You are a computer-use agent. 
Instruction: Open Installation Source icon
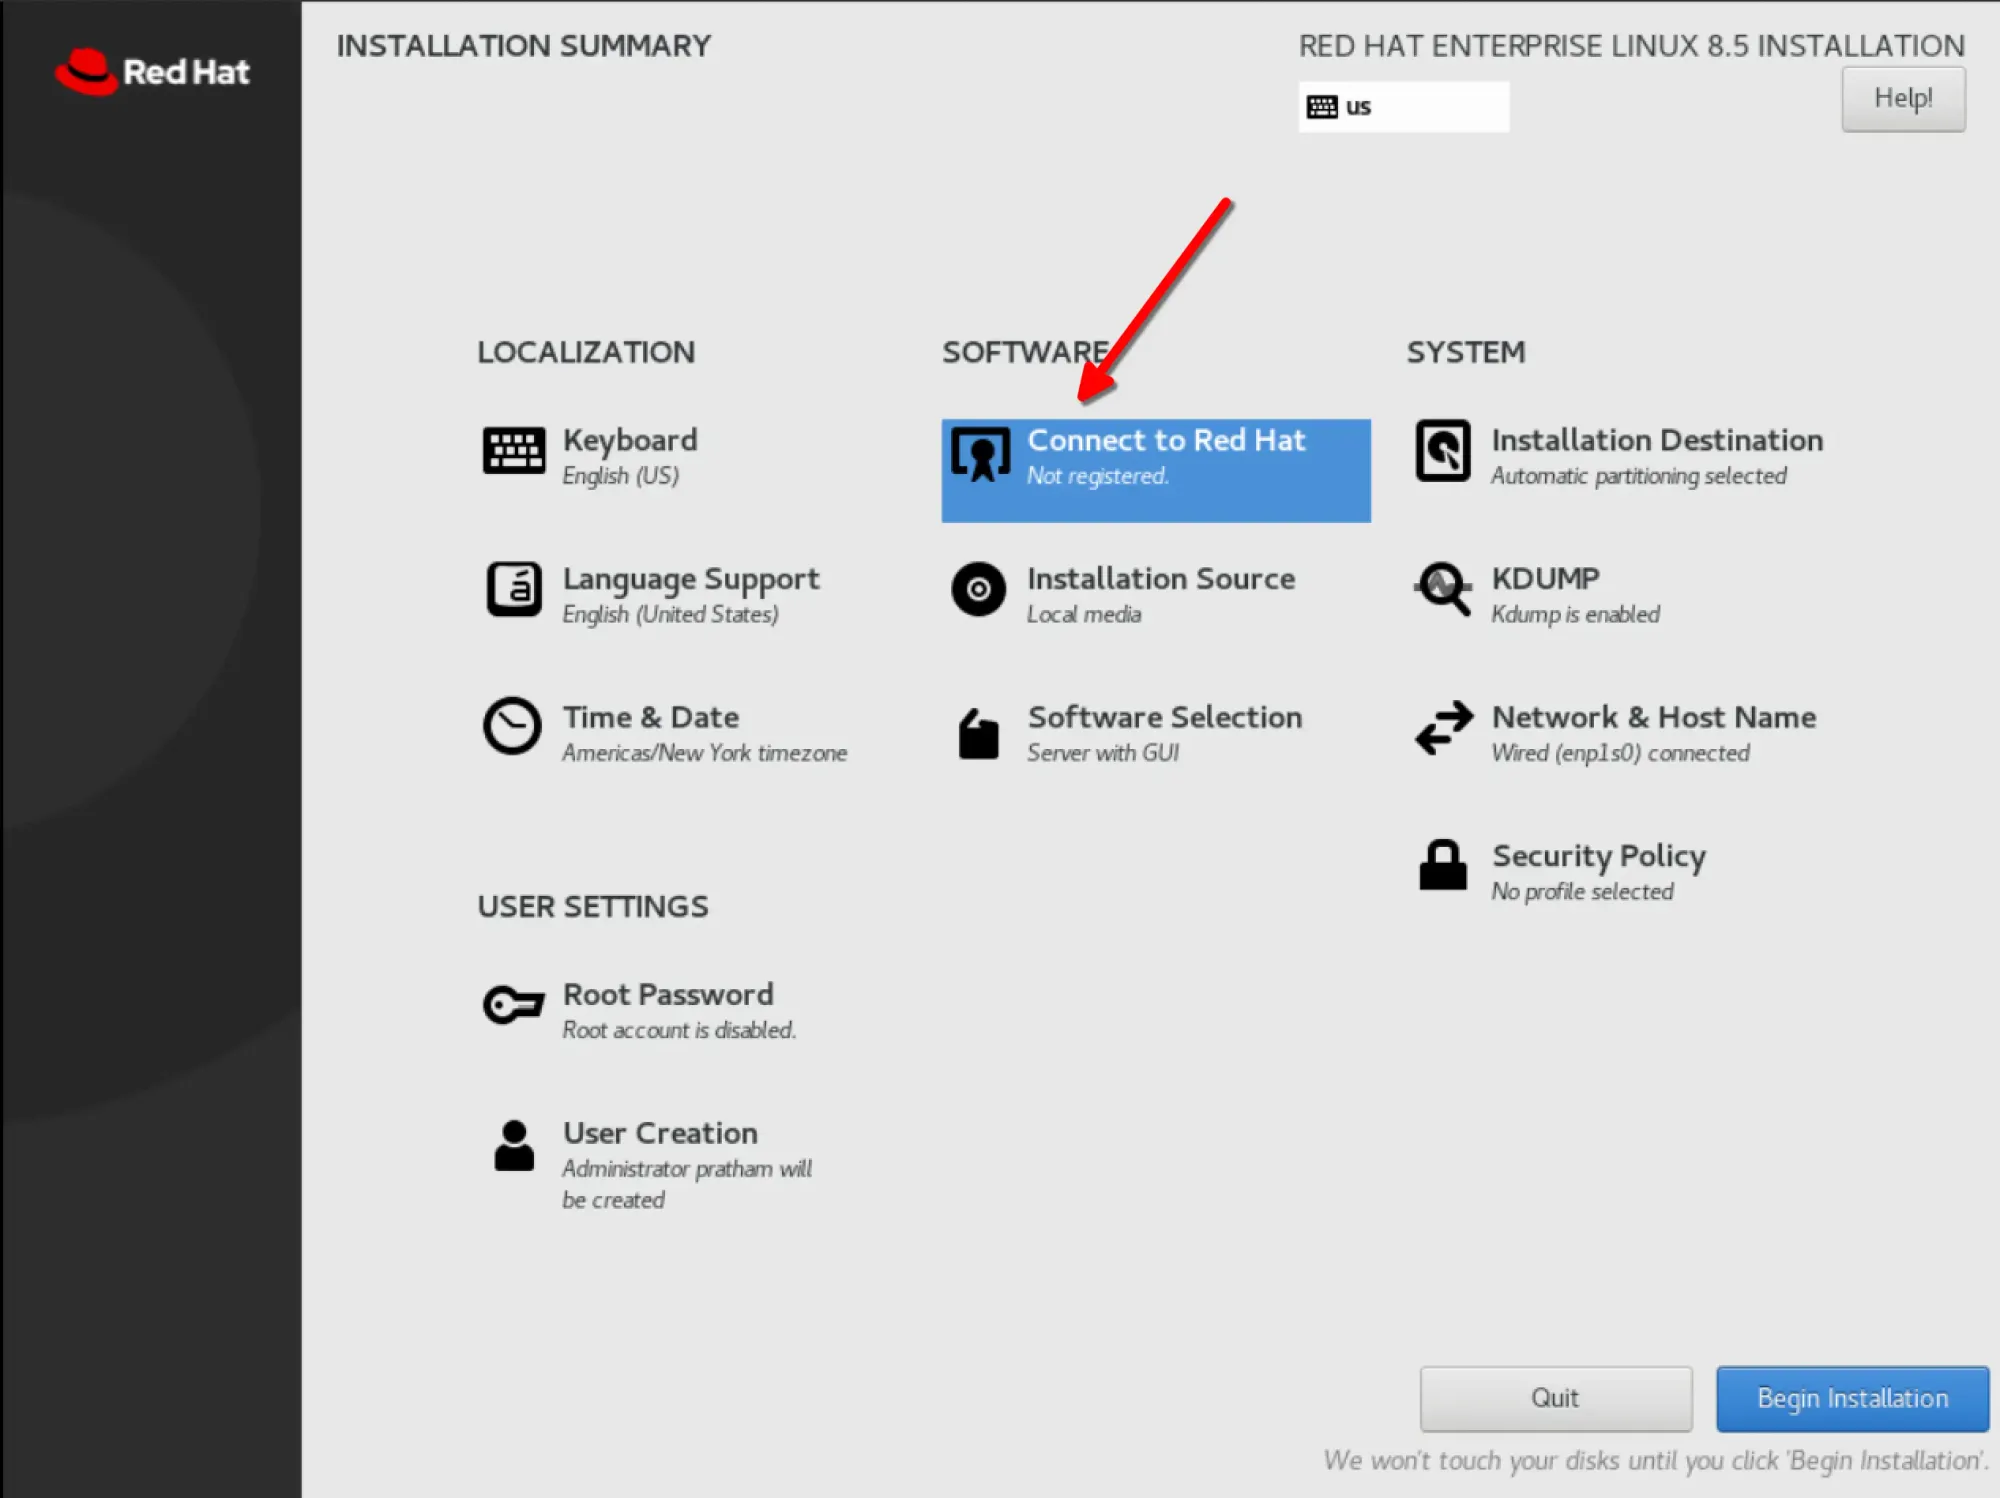[976, 588]
